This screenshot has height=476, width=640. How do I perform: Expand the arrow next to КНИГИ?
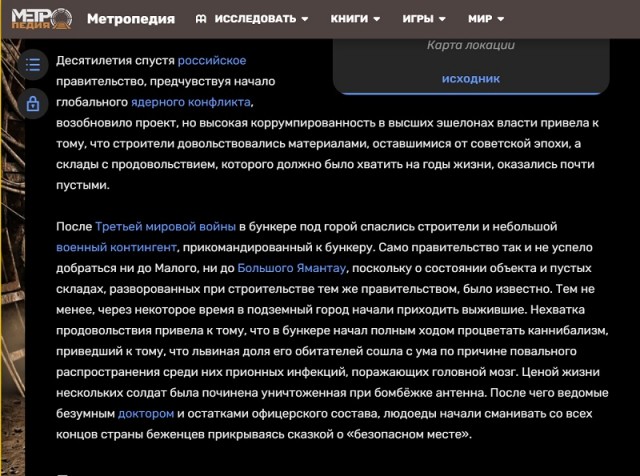pyautogui.click(x=376, y=19)
